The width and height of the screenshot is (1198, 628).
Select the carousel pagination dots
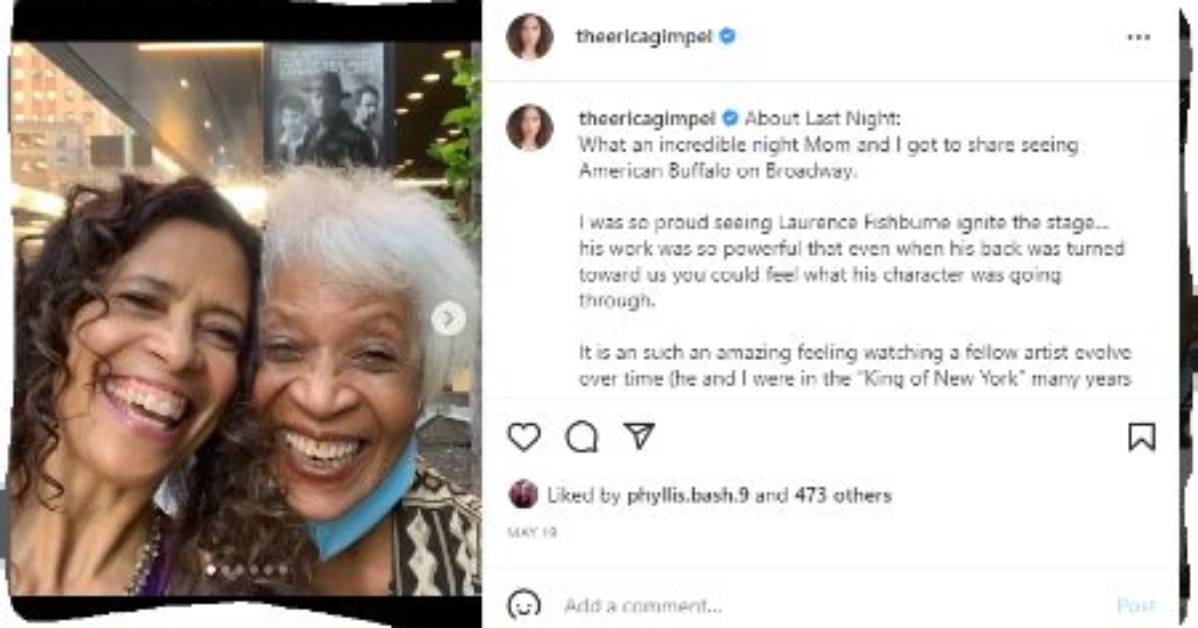247,570
